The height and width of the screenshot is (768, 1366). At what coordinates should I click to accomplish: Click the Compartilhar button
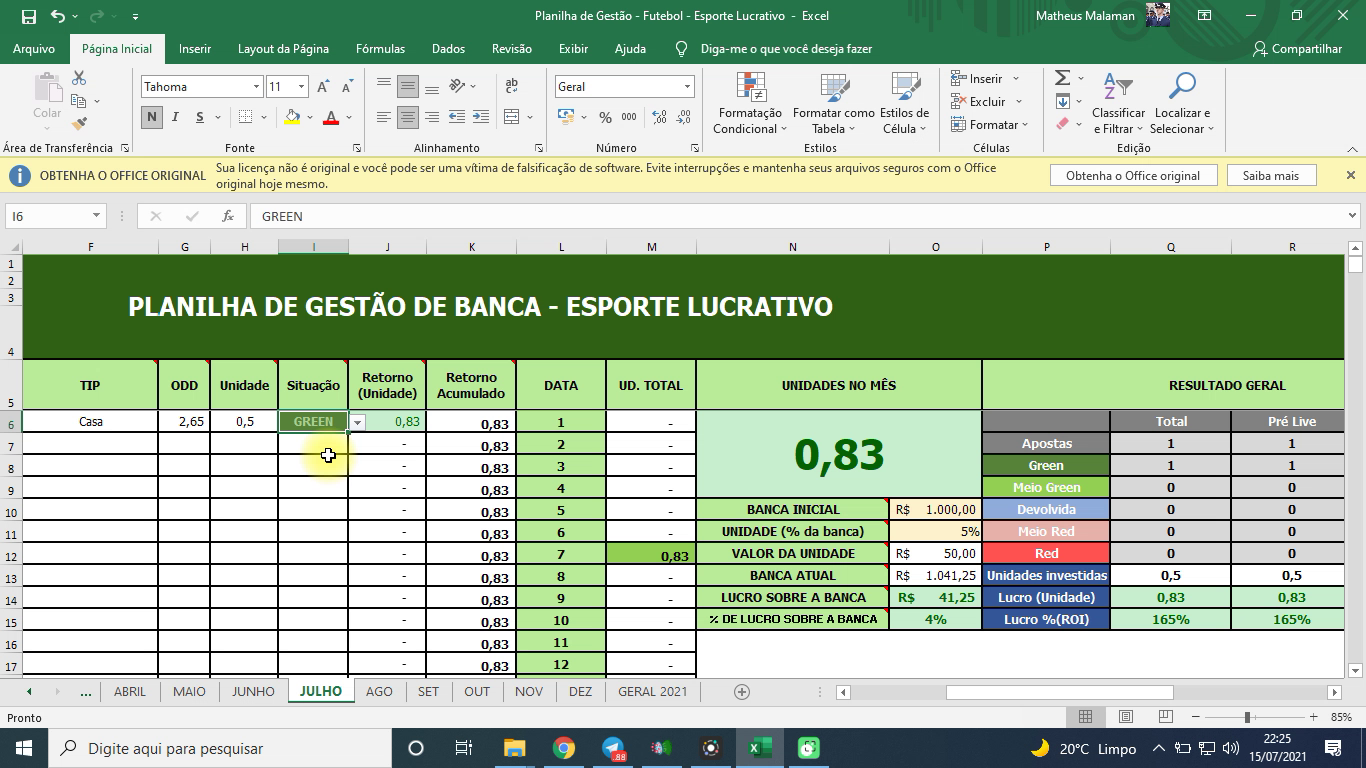coord(1297,48)
